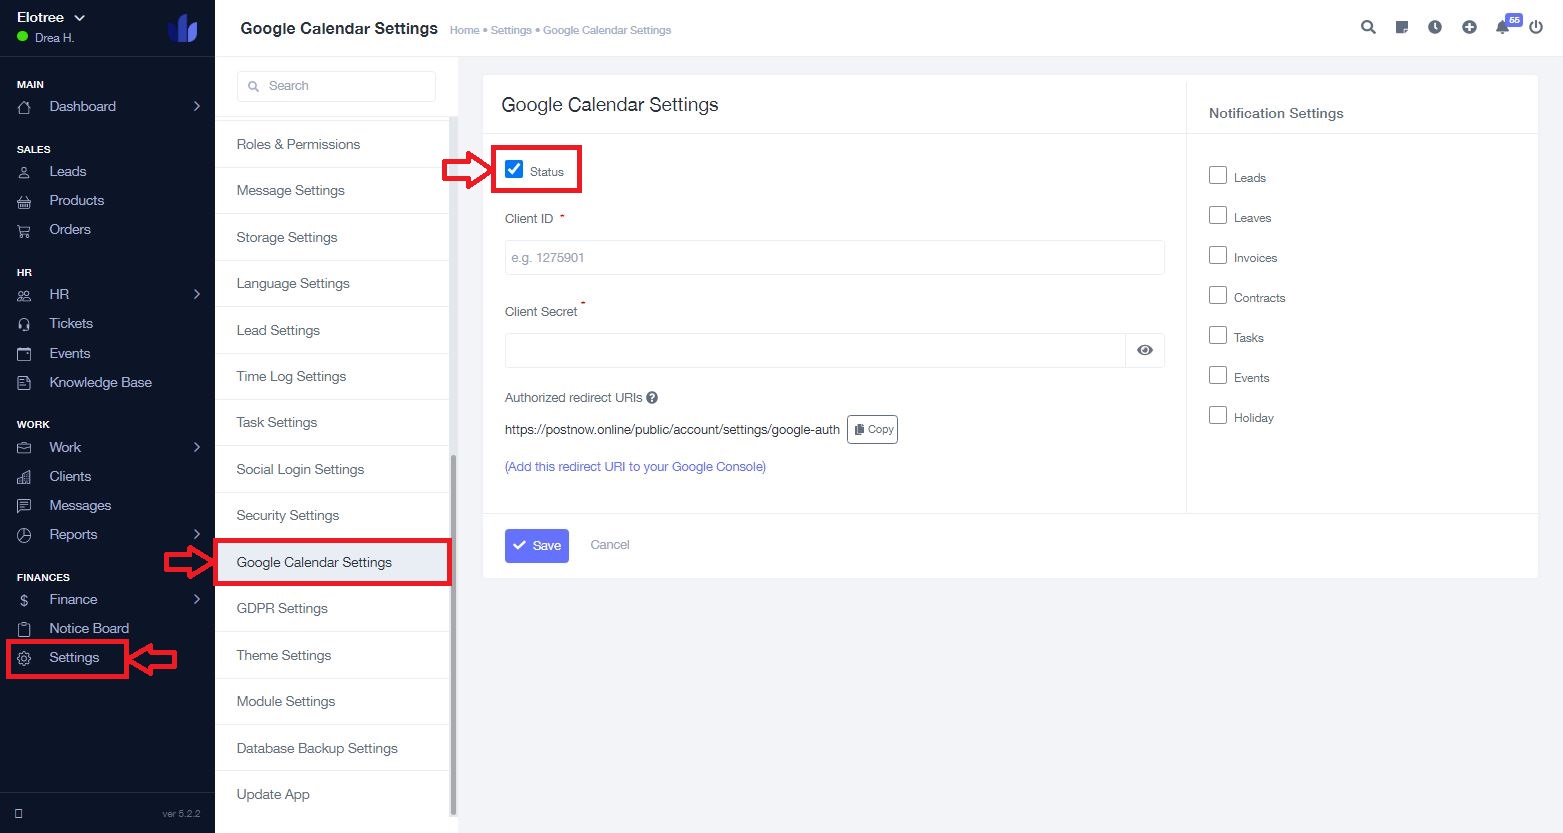
Task: Show Client Secret with eye icon
Action: coord(1145,350)
